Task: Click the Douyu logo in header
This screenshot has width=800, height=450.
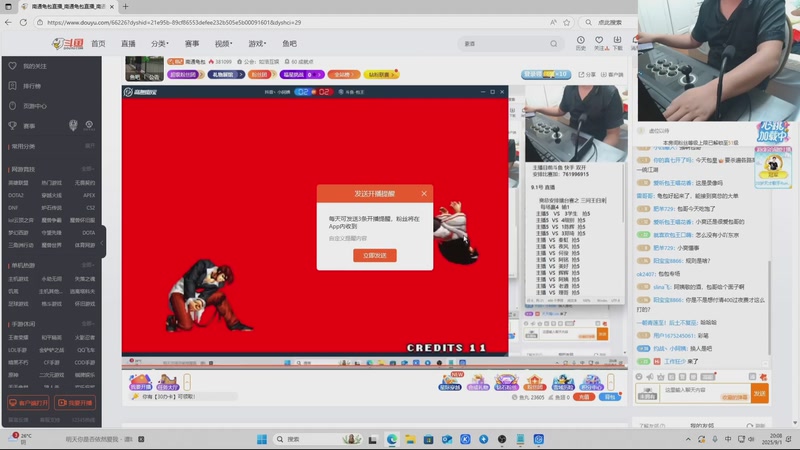Action: click(67, 44)
